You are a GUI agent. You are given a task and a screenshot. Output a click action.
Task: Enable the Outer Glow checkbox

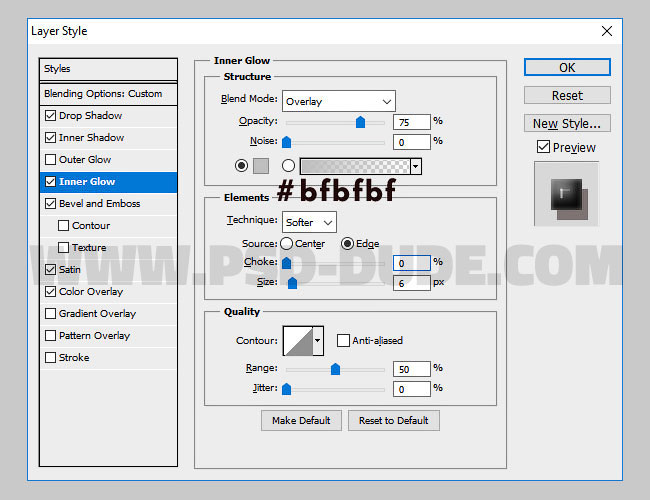[50, 159]
